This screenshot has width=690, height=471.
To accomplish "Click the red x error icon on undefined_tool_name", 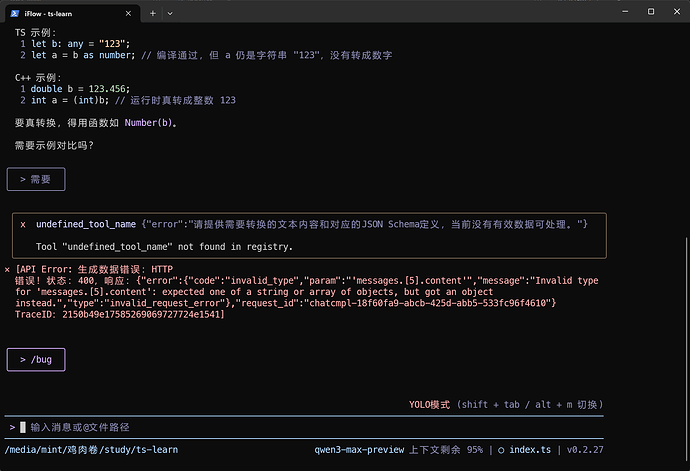I will (x=23, y=224).
